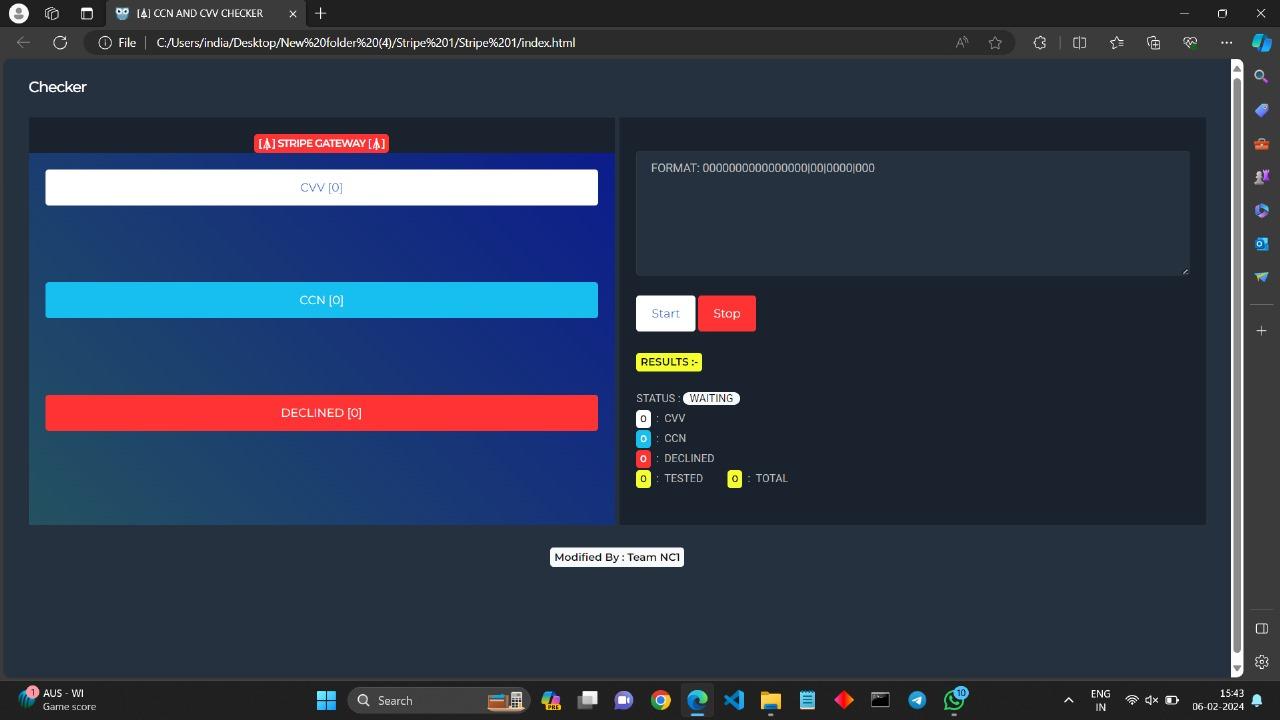Customize sidebar with plus icon
Image resolution: width=1280 pixels, height=720 pixels.
1261,330
